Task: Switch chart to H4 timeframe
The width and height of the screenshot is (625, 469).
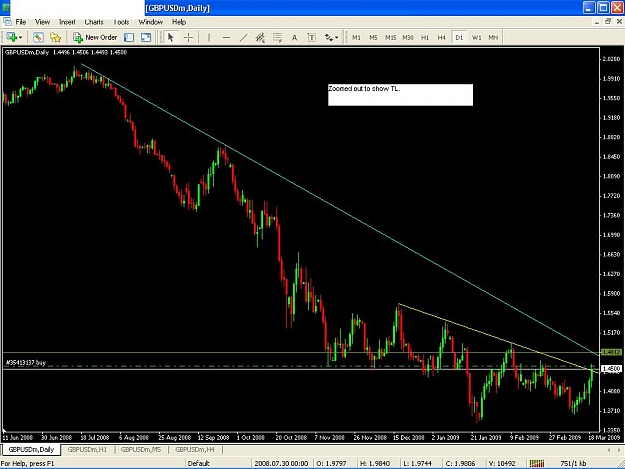Action: pos(442,37)
